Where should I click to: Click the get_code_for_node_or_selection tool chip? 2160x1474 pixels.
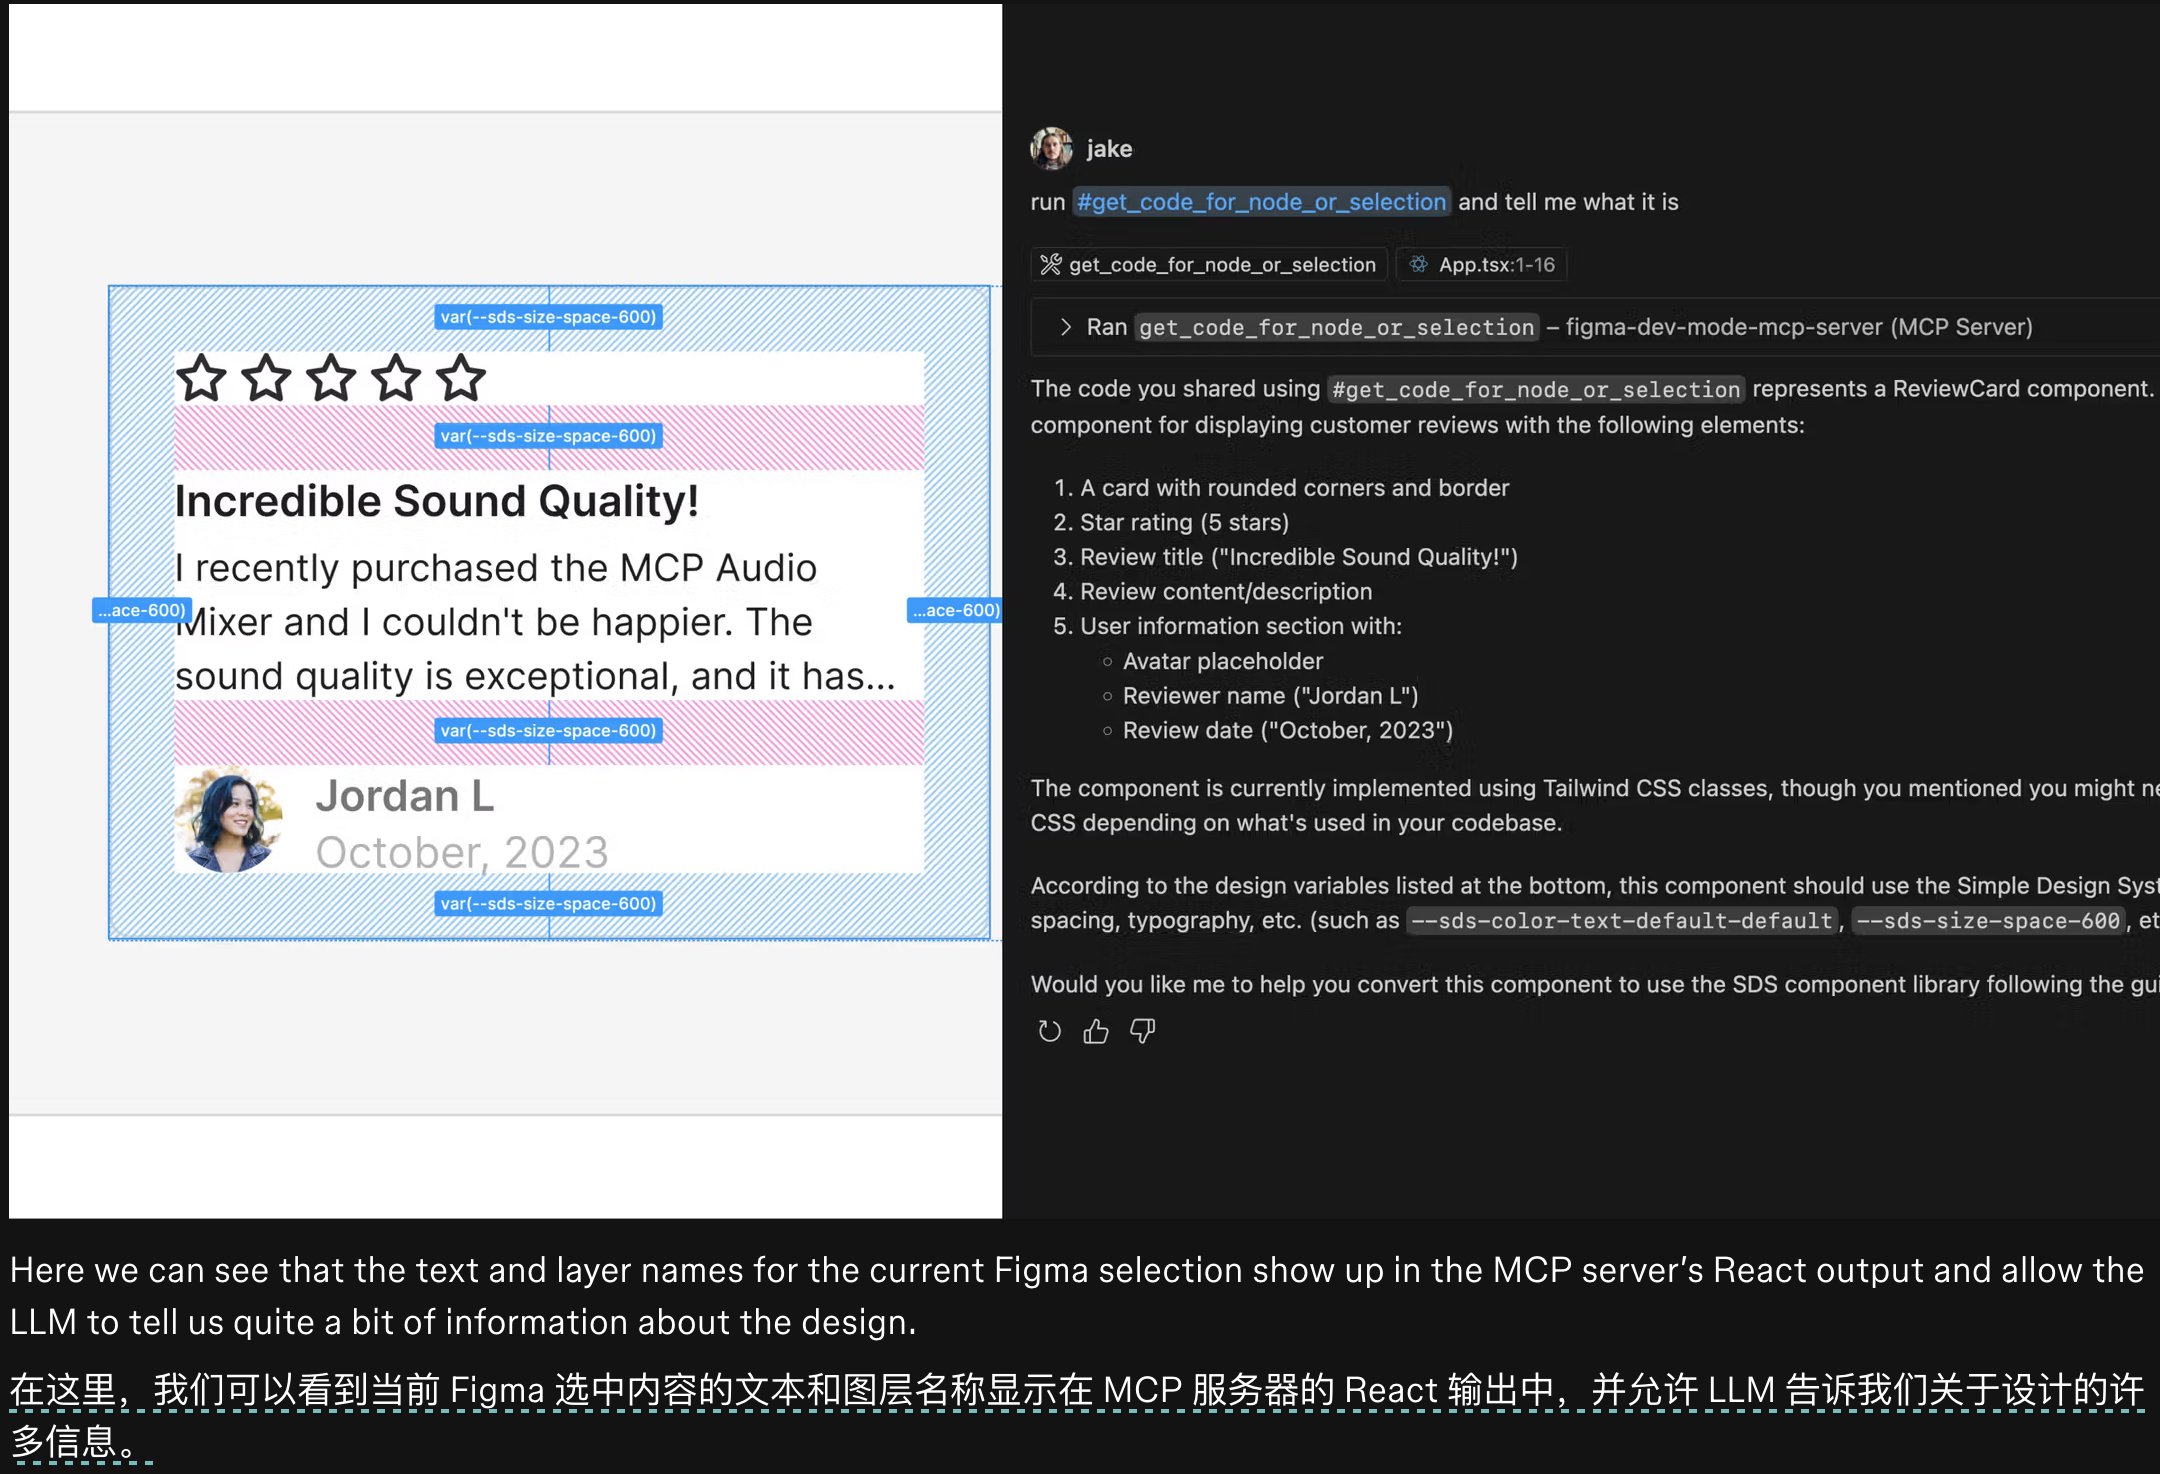coord(1208,264)
